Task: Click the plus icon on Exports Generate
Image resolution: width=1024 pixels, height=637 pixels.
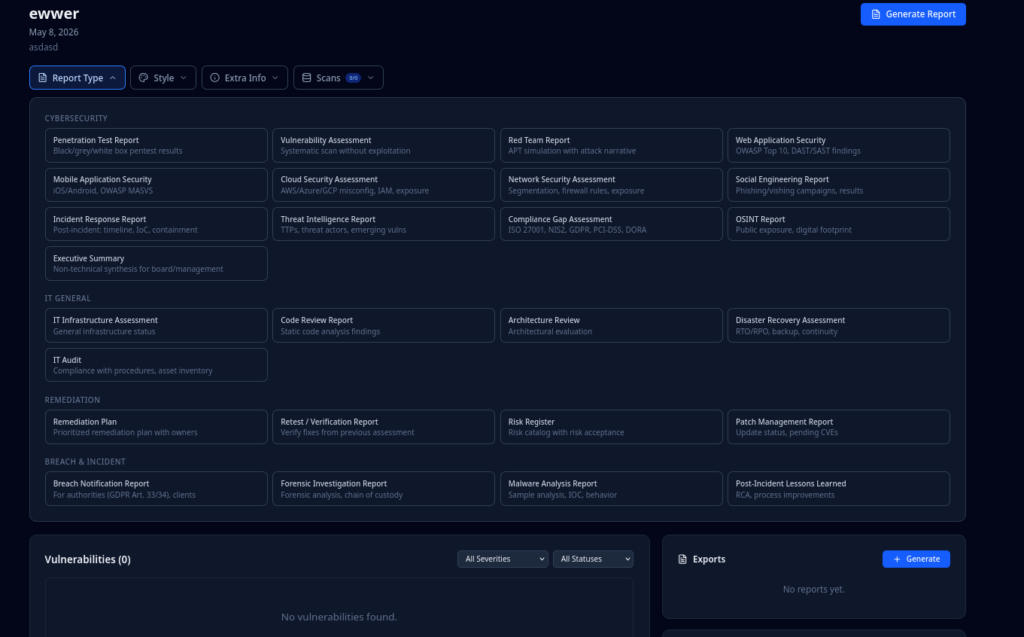Action: [x=897, y=559]
